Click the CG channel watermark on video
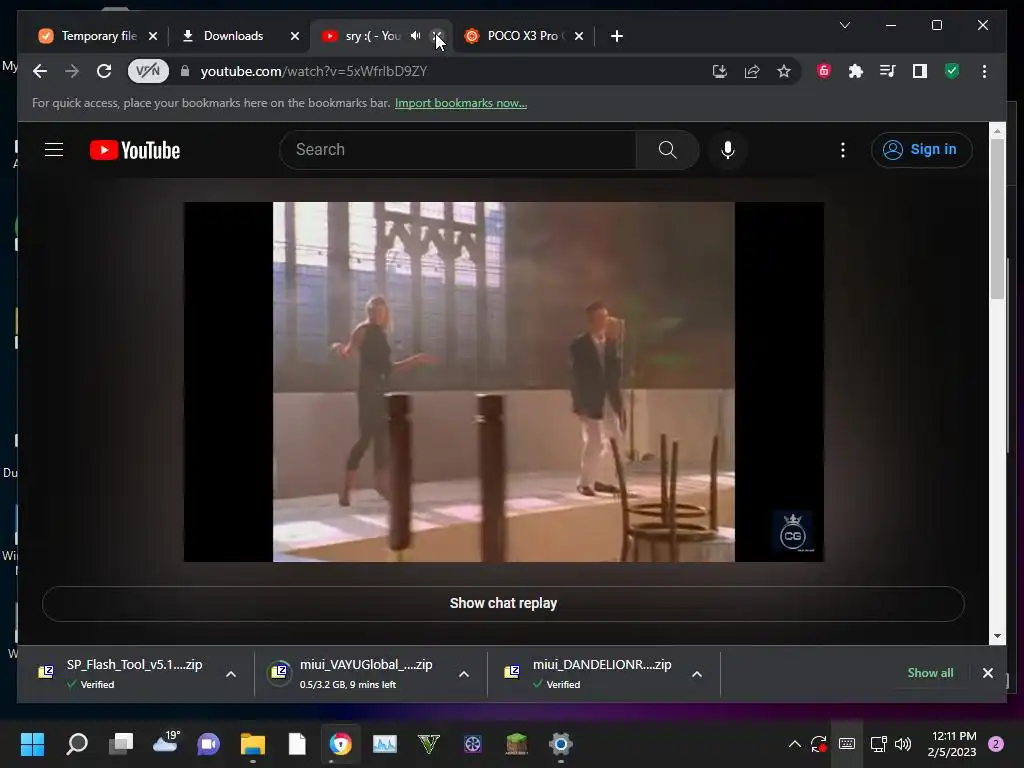 click(x=793, y=532)
